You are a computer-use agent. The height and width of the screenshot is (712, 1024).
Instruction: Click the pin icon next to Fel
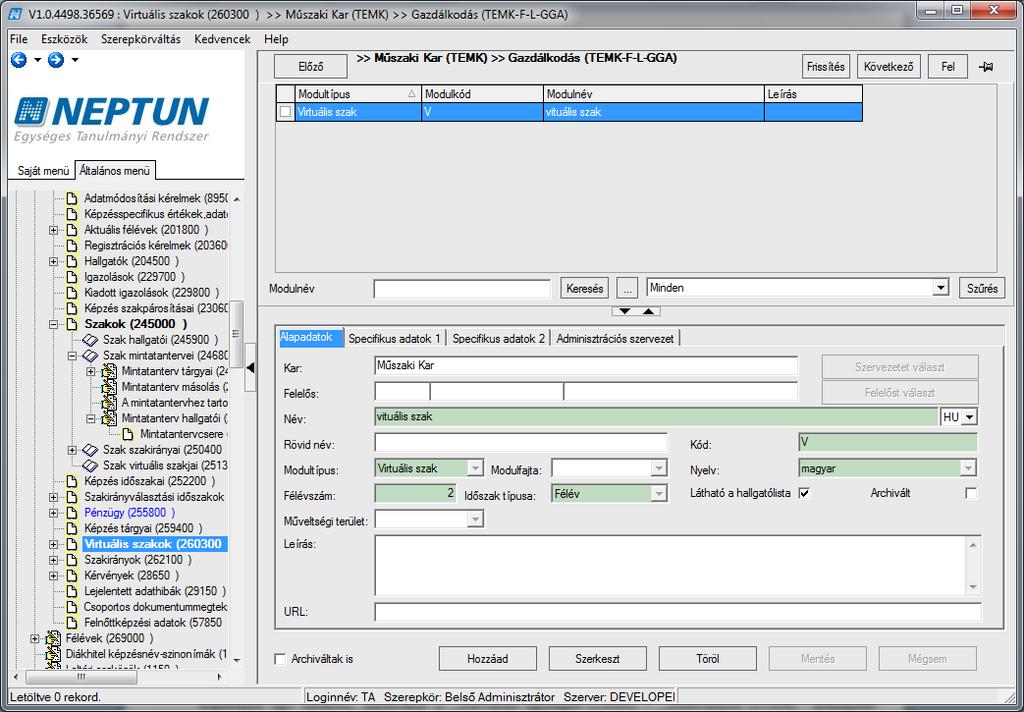(x=986, y=67)
